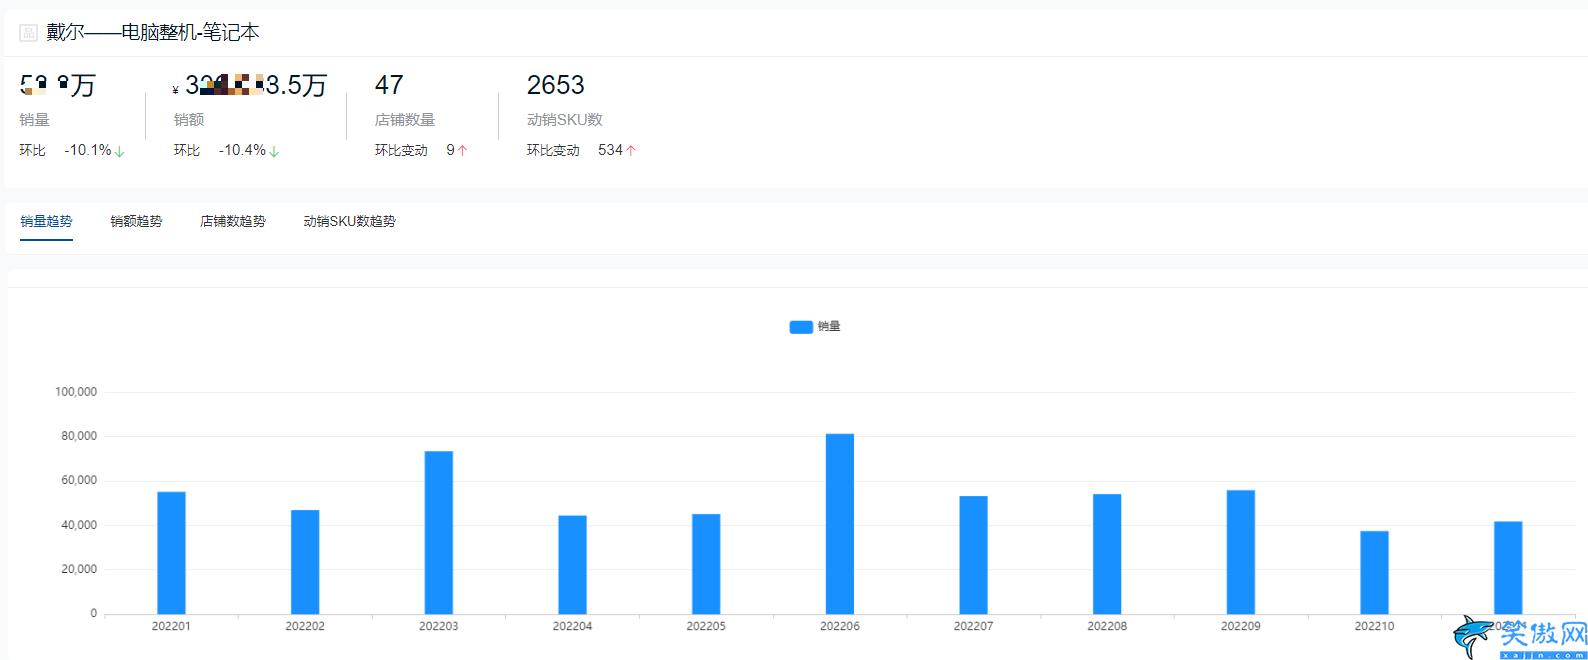Click the -10.1% 环比 value

[x=88, y=151]
